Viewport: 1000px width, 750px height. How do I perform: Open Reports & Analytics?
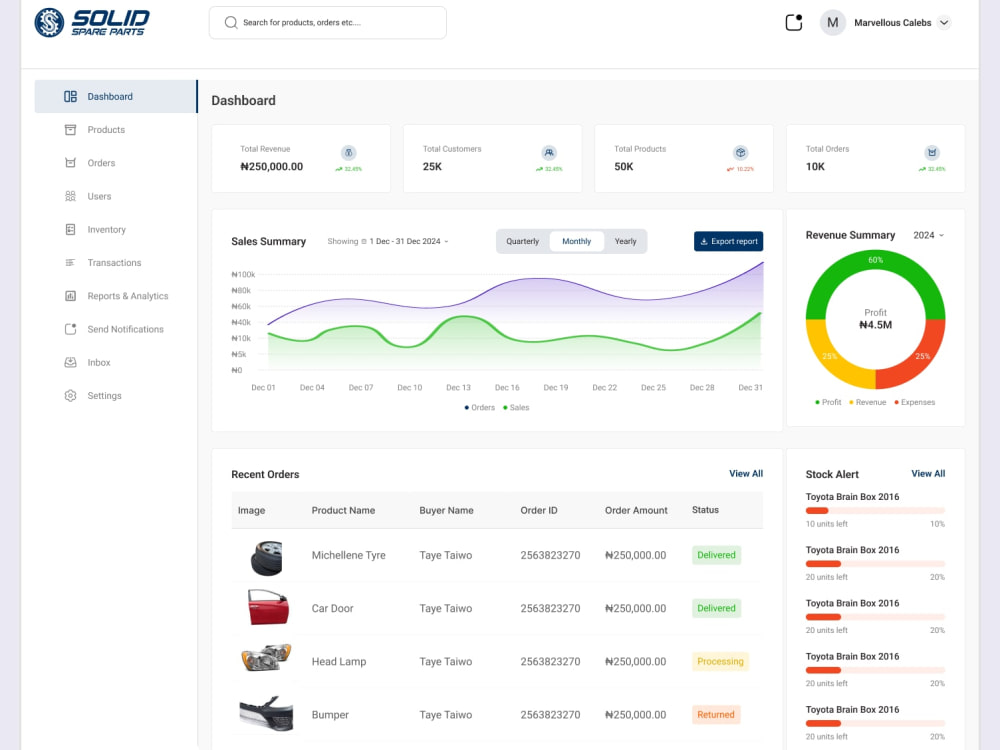coord(116,295)
